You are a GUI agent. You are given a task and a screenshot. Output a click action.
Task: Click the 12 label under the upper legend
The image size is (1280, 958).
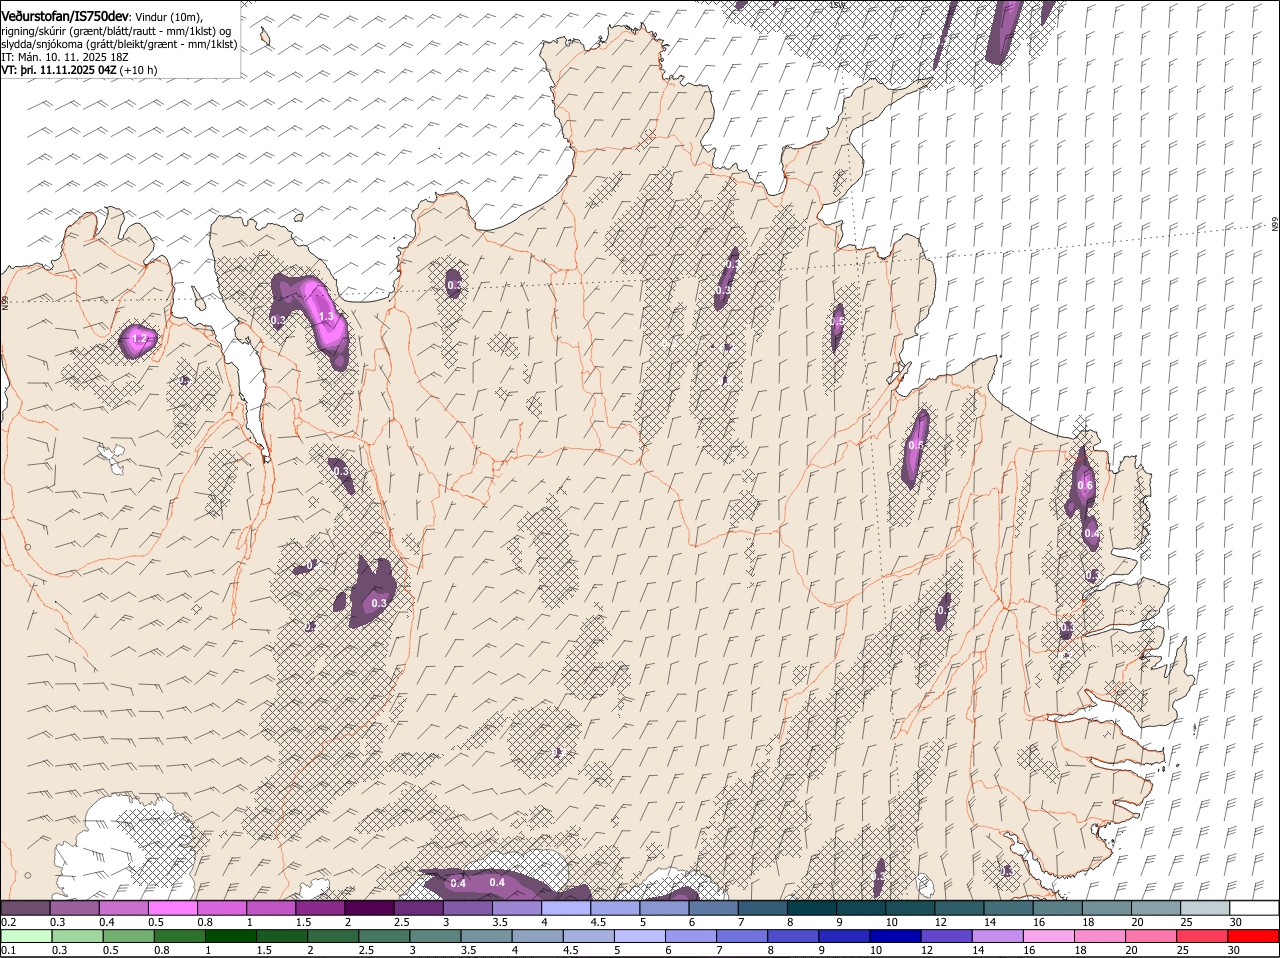click(x=940, y=921)
